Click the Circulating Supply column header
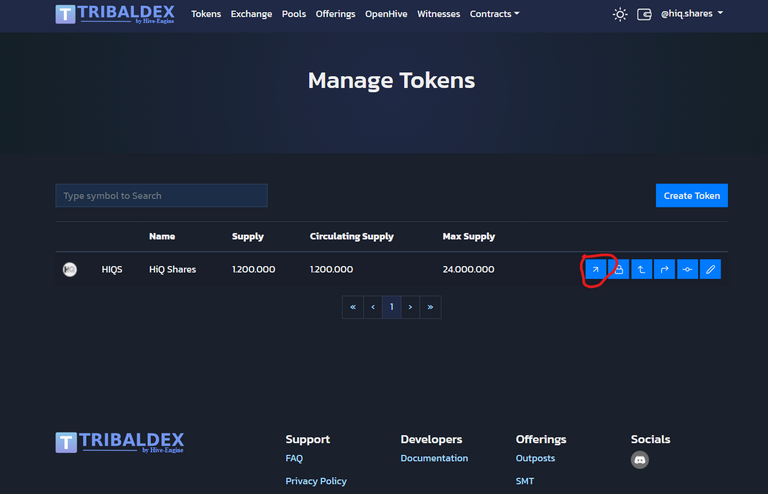This screenshot has width=768, height=494. coord(352,236)
